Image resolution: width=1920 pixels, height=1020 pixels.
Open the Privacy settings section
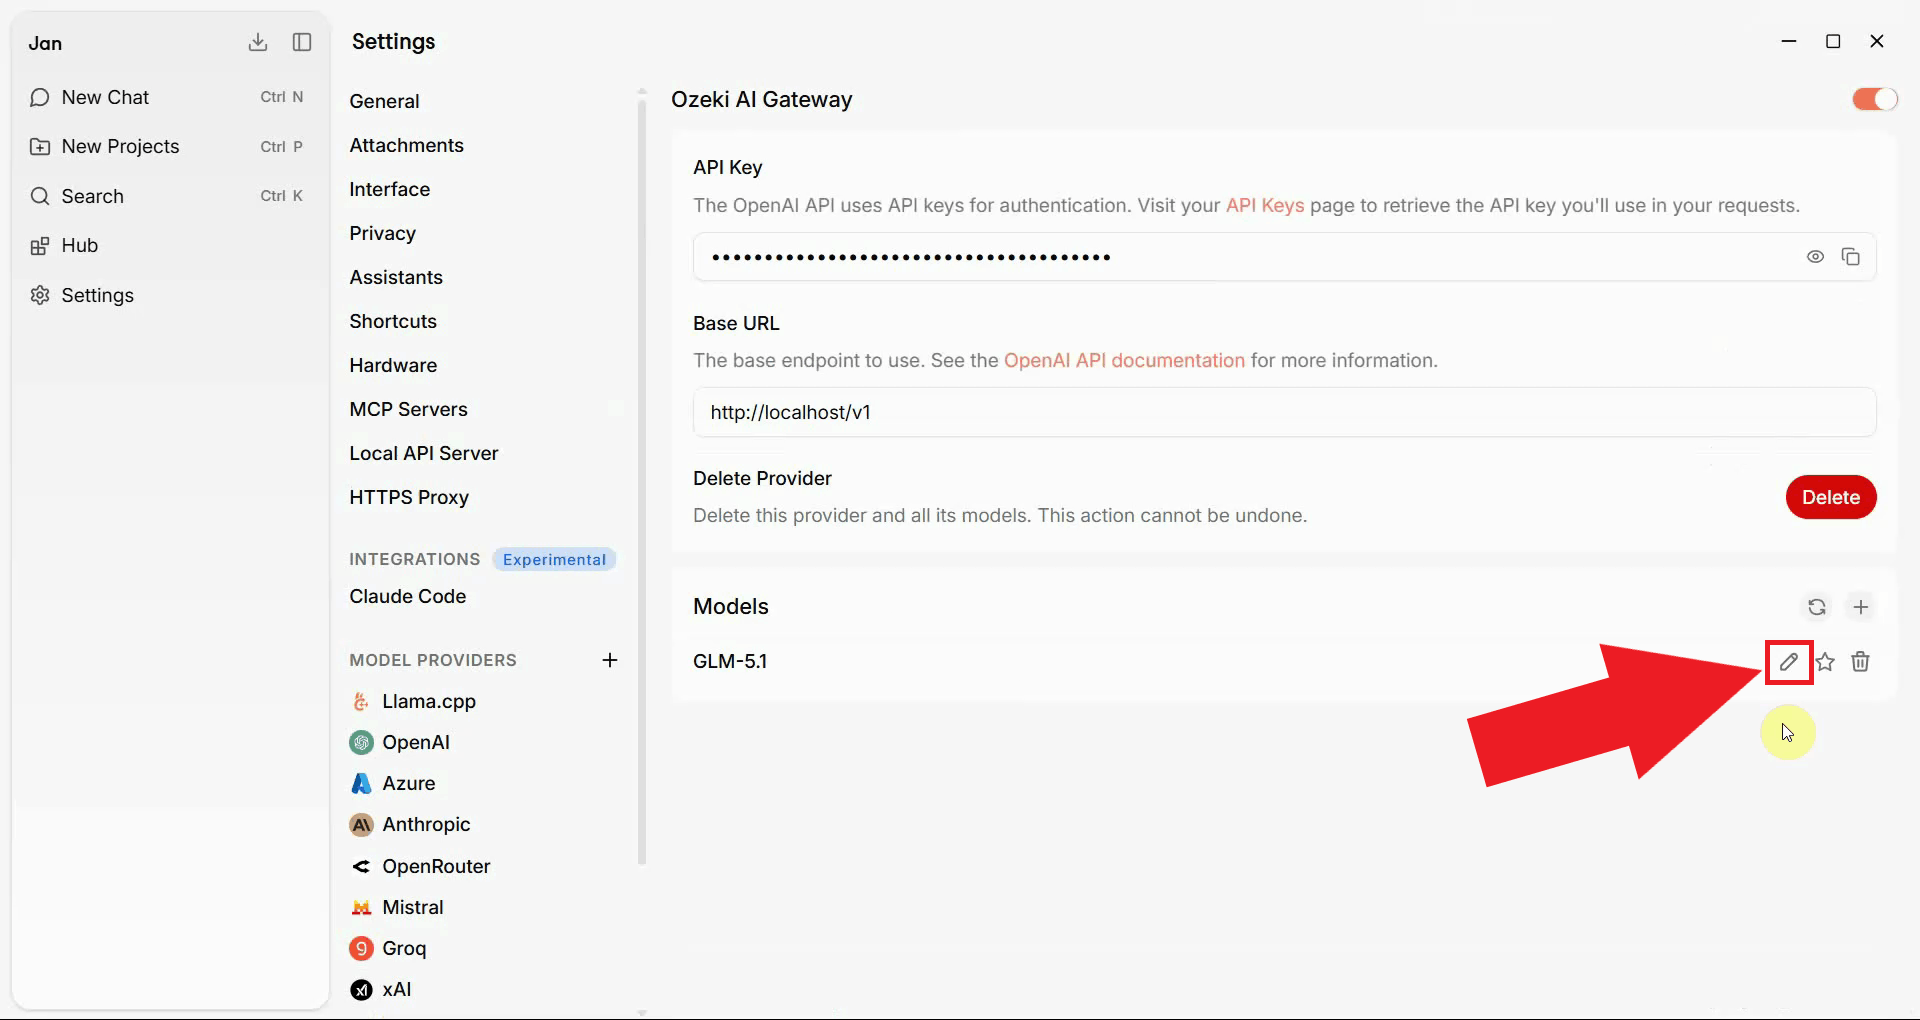382,233
